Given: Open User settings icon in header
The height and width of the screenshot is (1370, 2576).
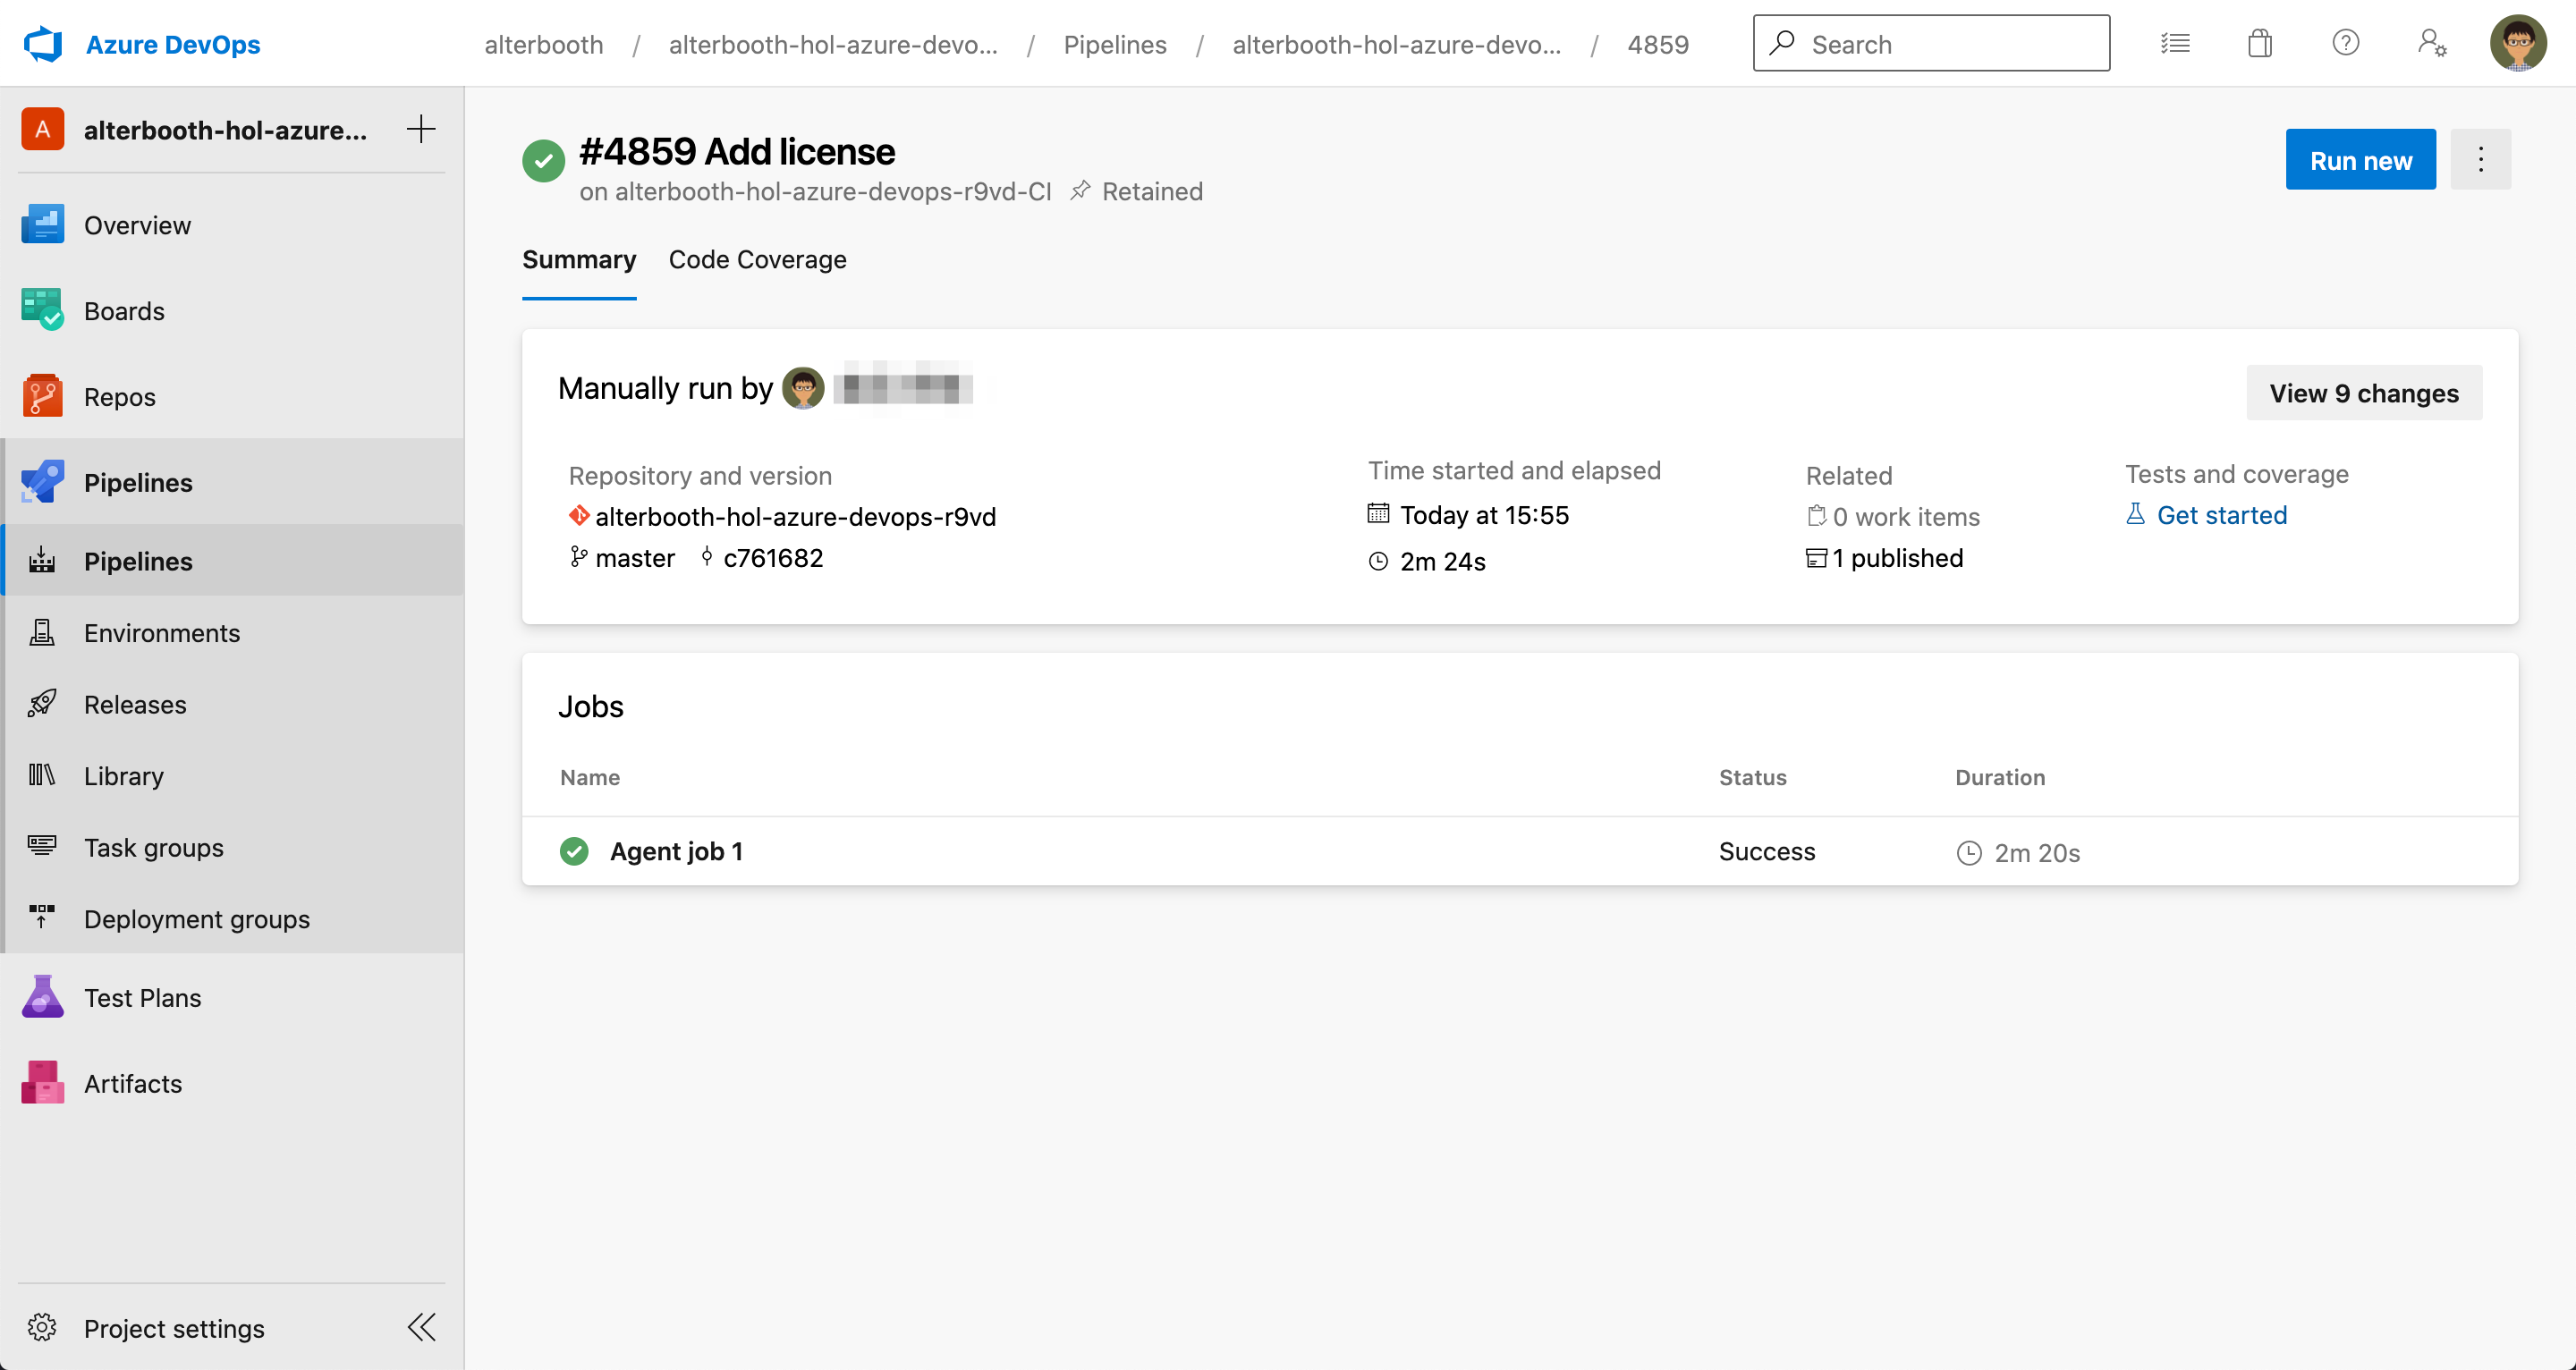Looking at the screenshot, I should [2432, 43].
